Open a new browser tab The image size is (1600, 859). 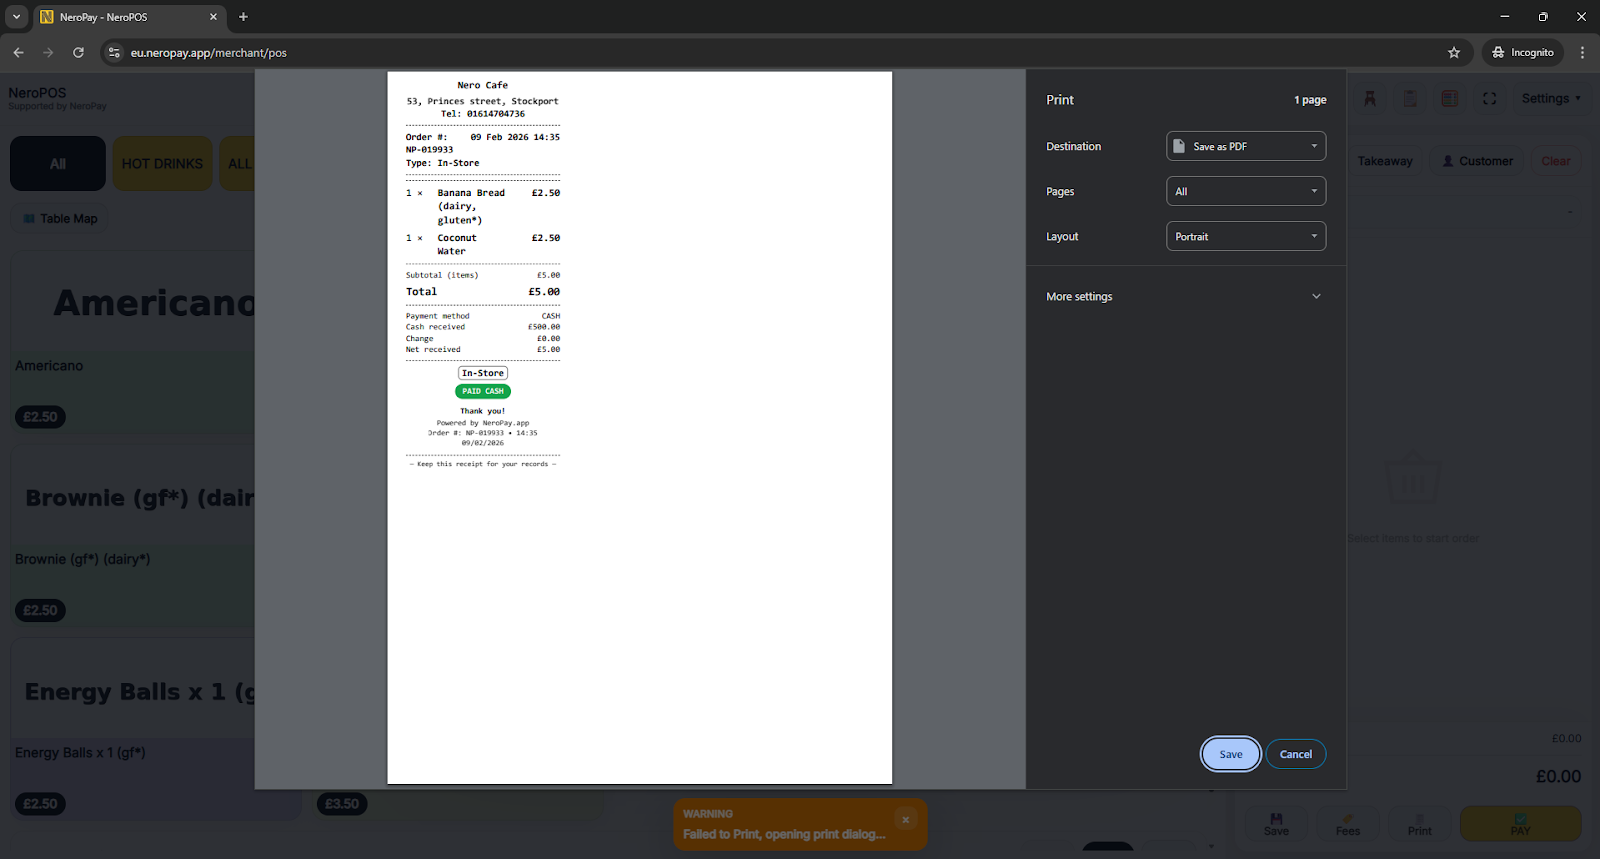tap(243, 17)
